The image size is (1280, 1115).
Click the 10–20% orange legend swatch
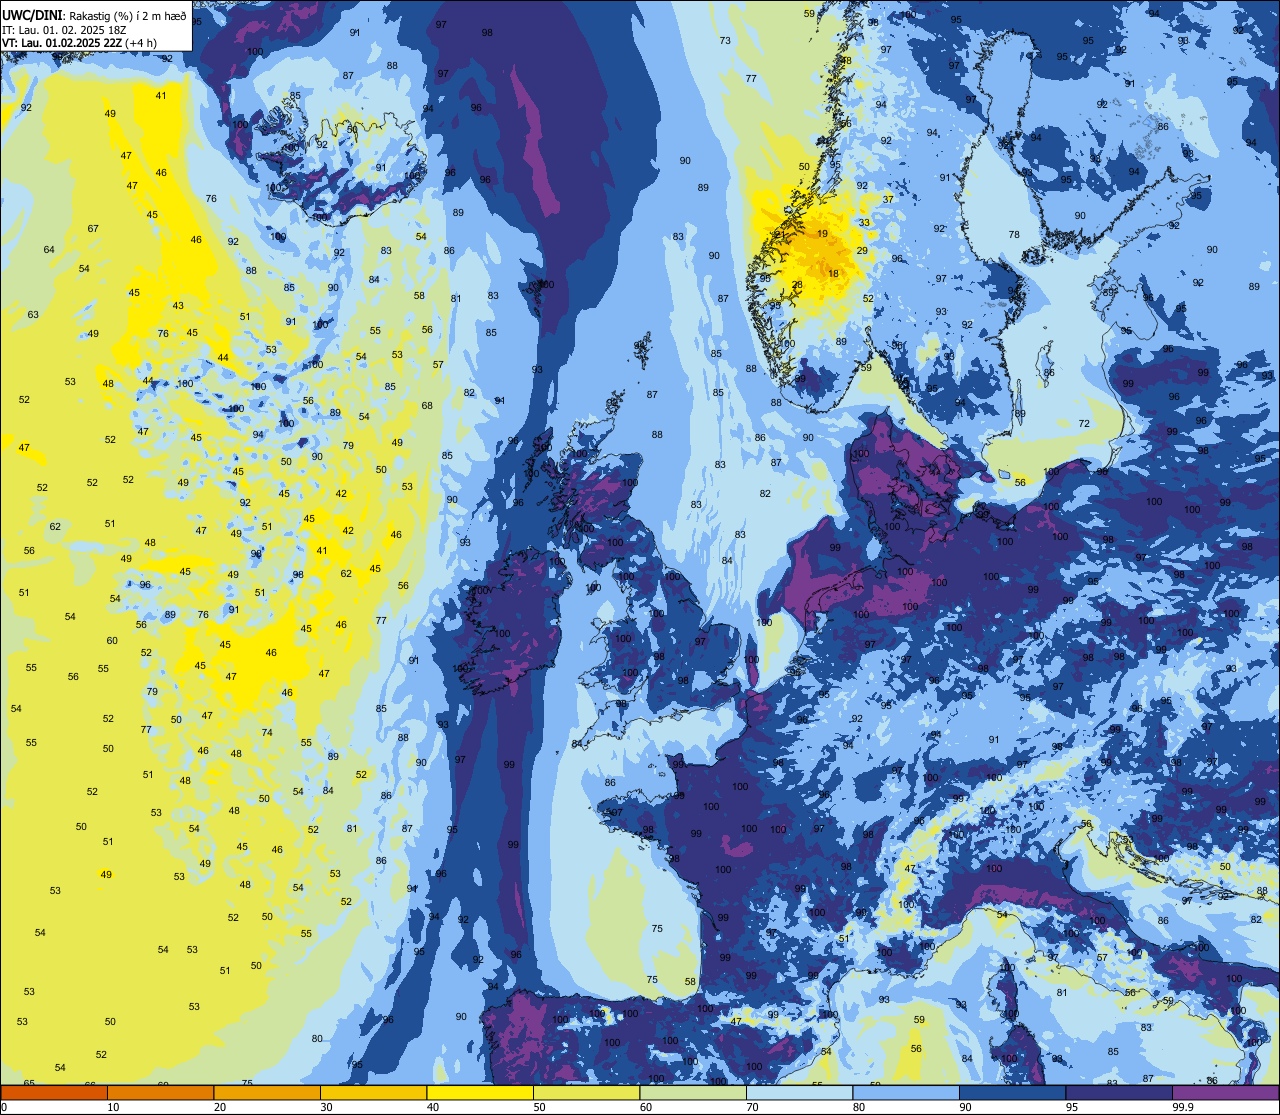point(160,1092)
